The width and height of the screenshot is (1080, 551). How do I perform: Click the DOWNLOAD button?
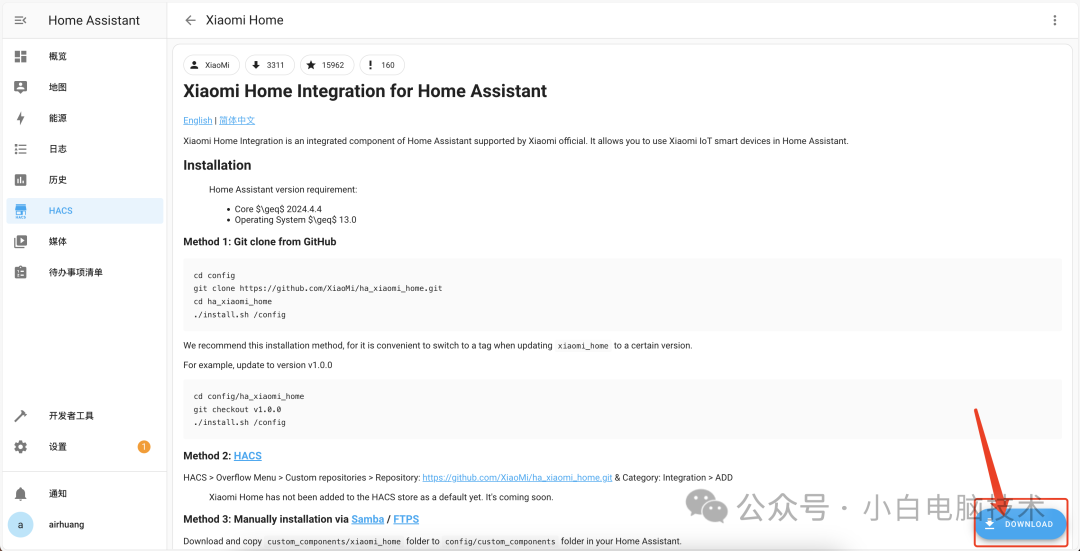click(x=1020, y=524)
